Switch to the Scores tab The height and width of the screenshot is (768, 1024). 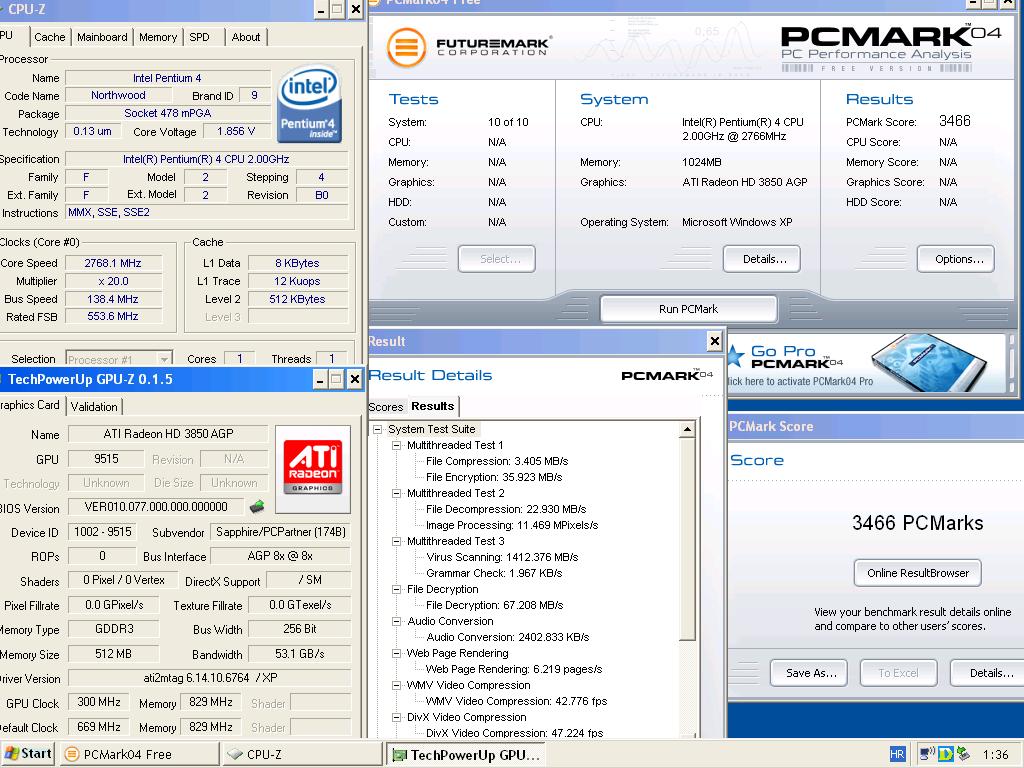click(x=386, y=407)
